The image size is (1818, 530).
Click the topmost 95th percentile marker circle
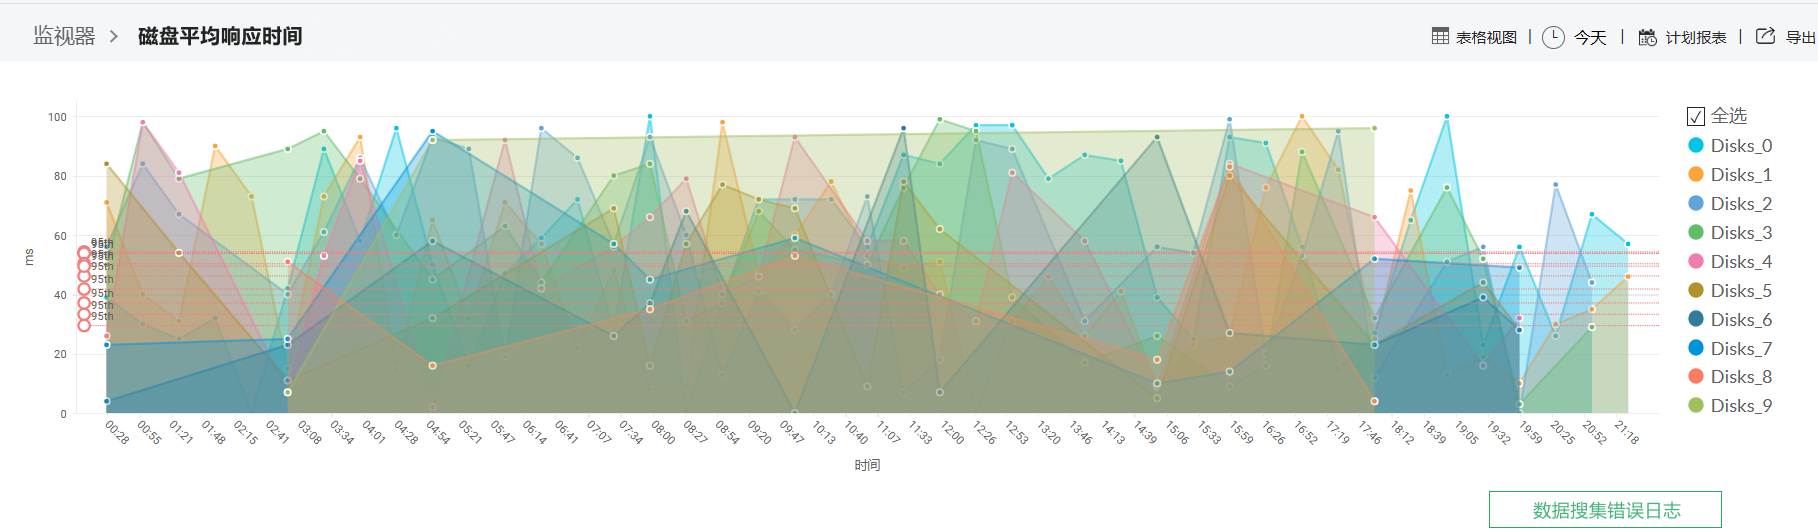pos(84,253)
